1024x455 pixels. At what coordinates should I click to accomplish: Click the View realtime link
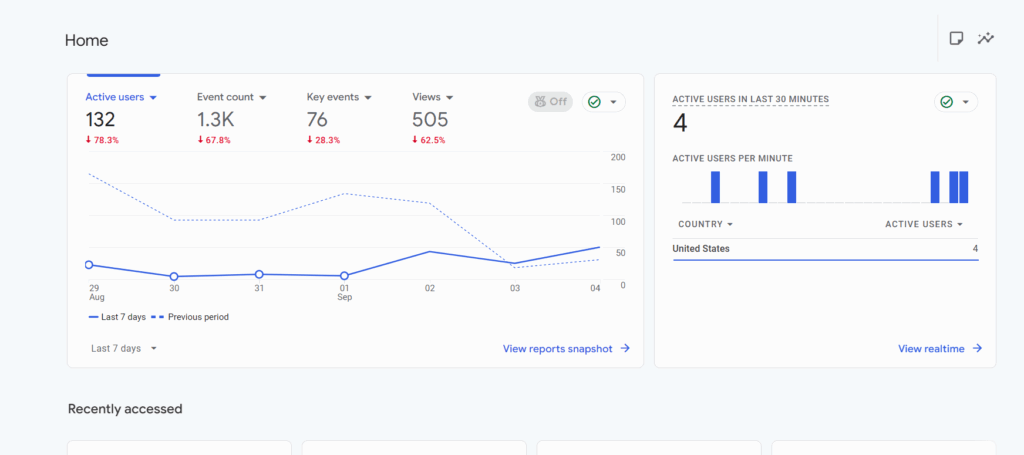point(939,348)
